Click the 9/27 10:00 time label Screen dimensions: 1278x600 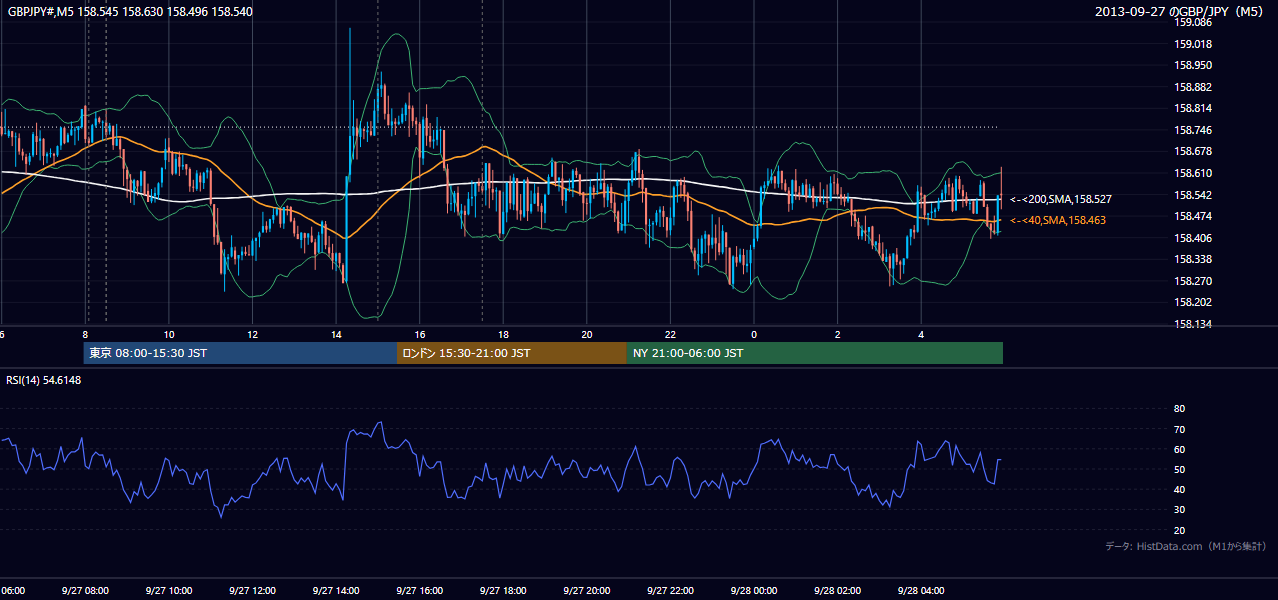[169, 591]
